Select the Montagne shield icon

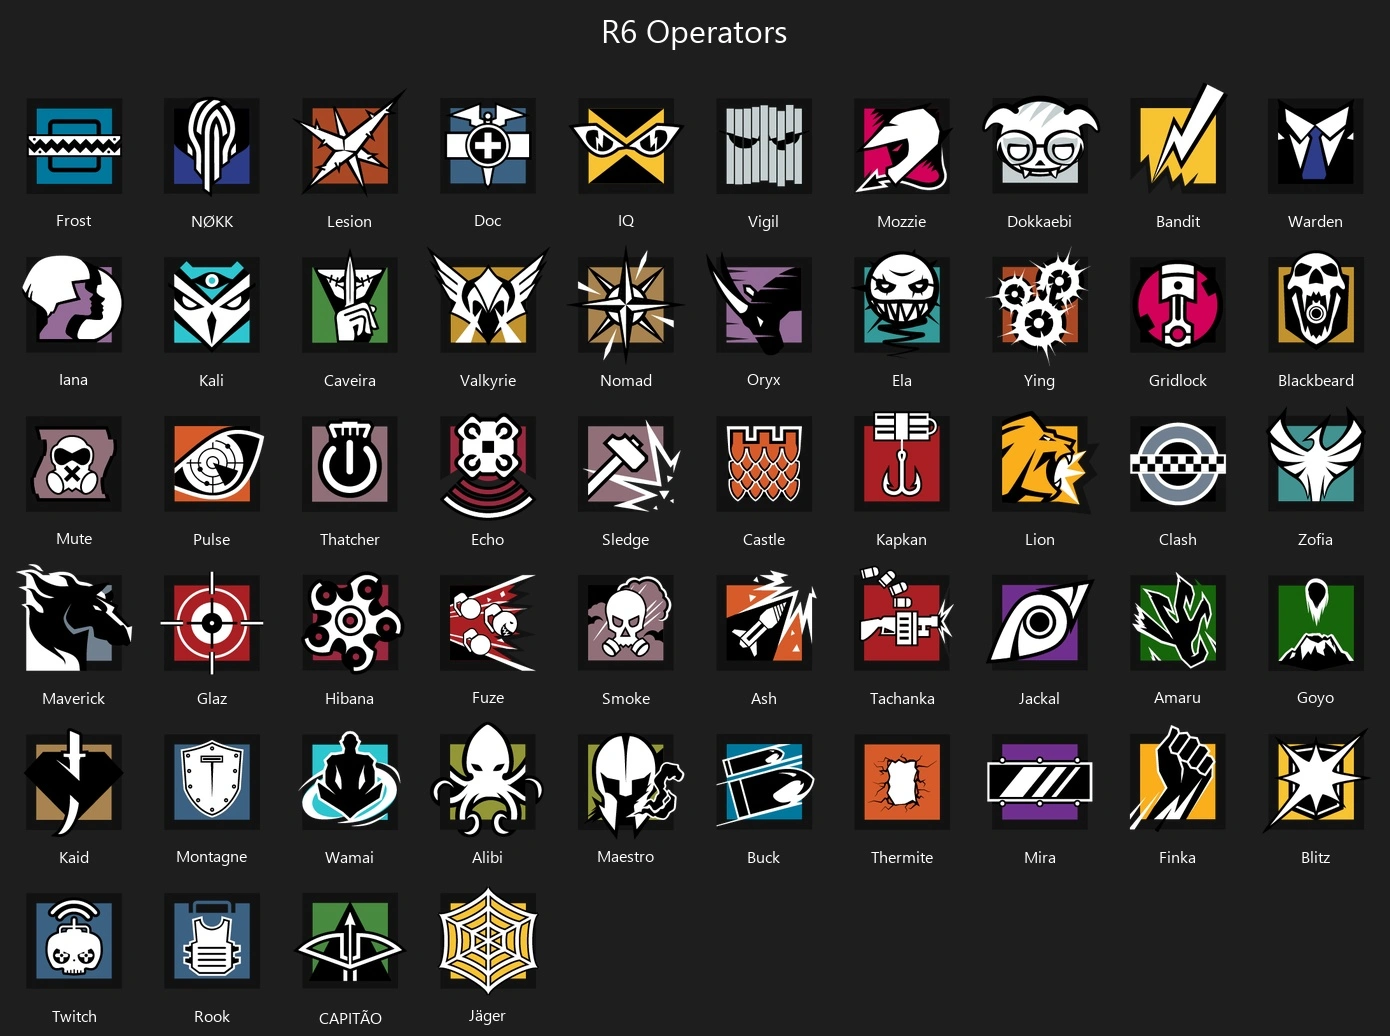(212, 781)
